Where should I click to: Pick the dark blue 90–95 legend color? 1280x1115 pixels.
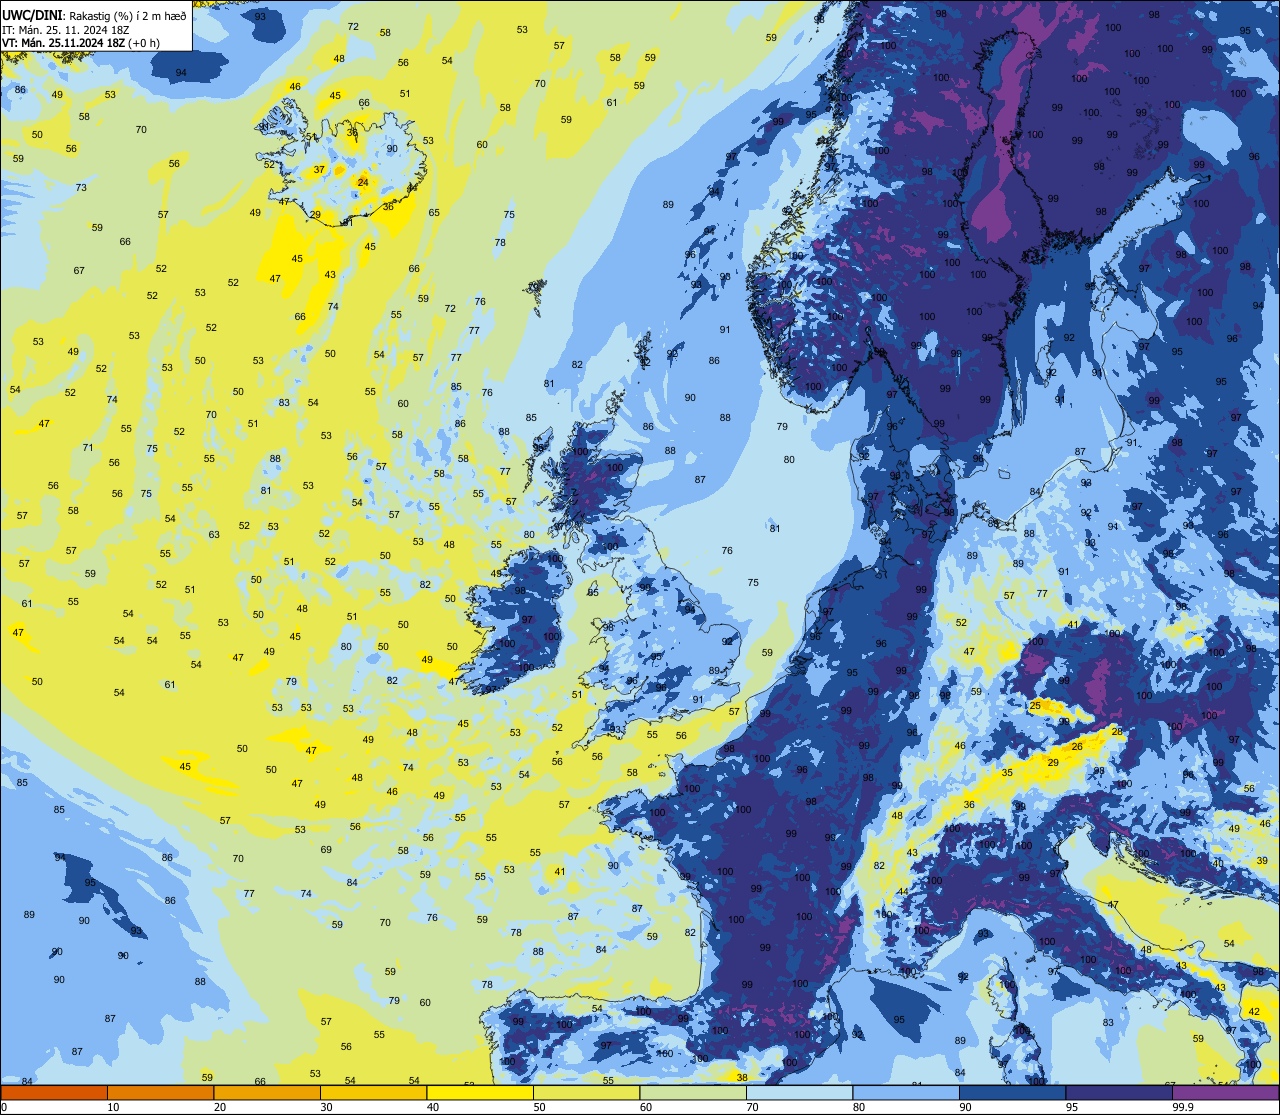click(1013, 1092)
